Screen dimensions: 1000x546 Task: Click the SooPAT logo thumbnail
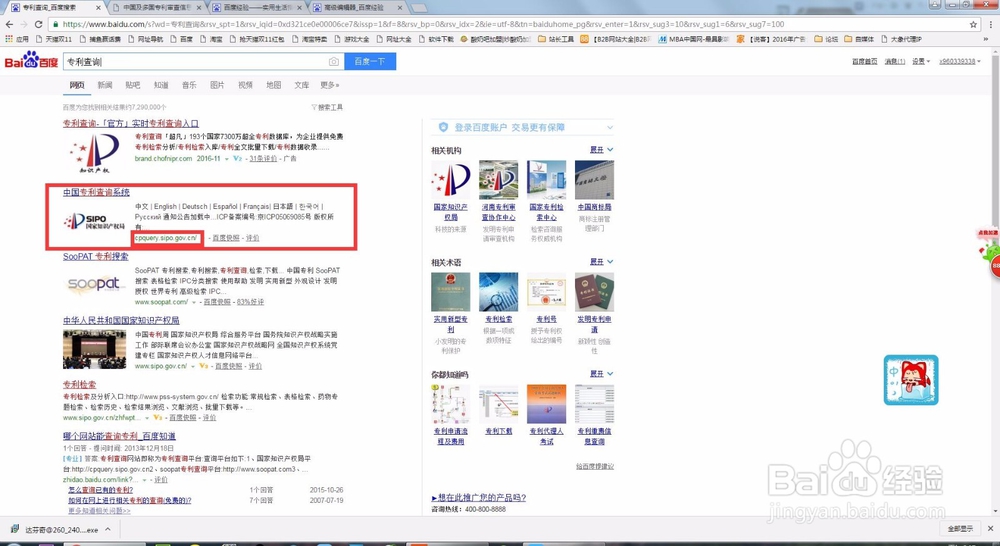pos(94,284)
